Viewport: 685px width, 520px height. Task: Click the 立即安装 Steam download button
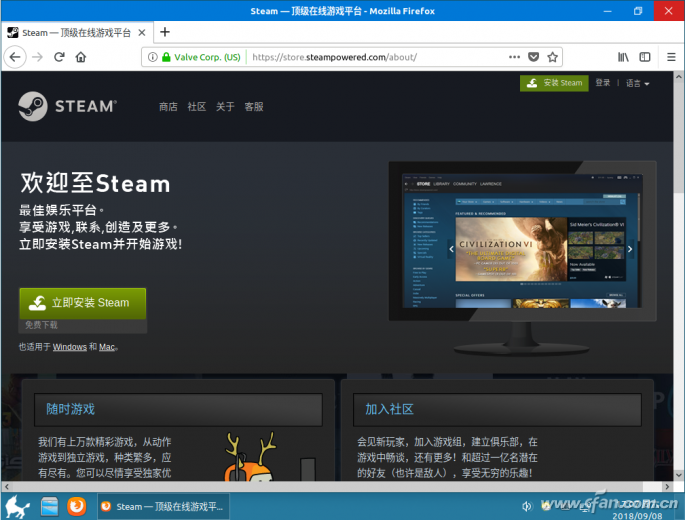[83, 303]
